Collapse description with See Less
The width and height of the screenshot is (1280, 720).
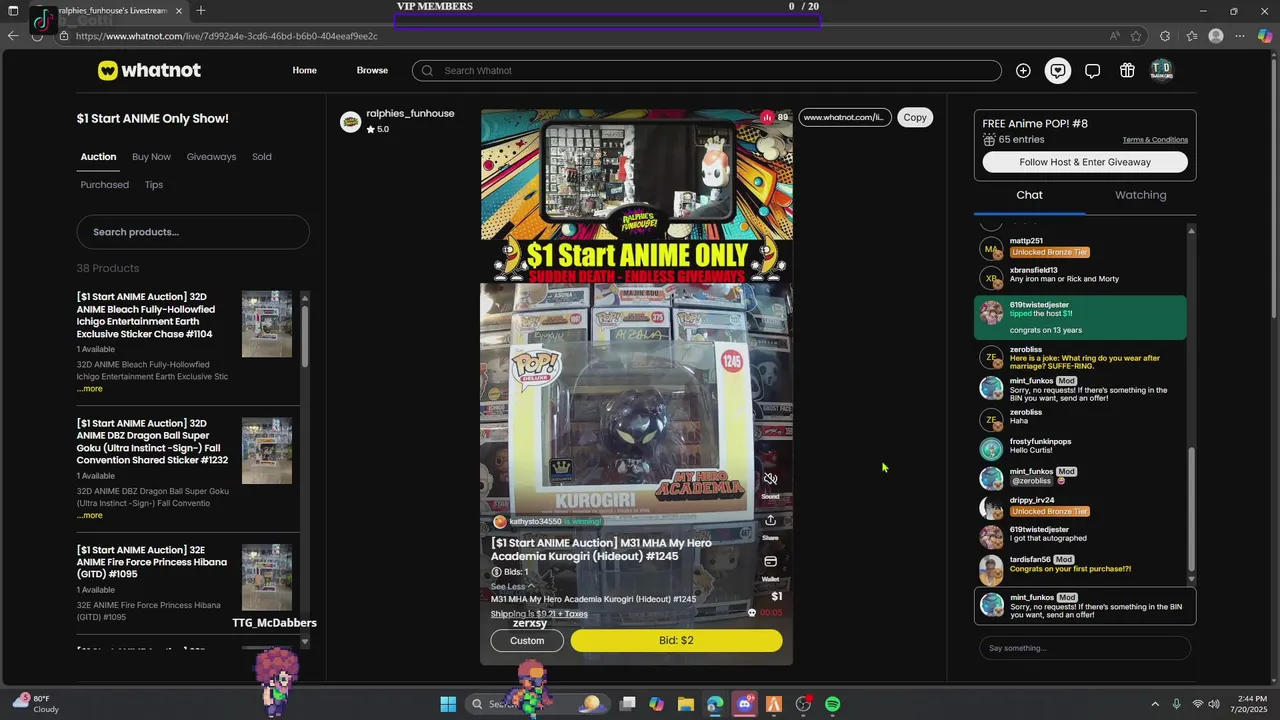(512, 587)
